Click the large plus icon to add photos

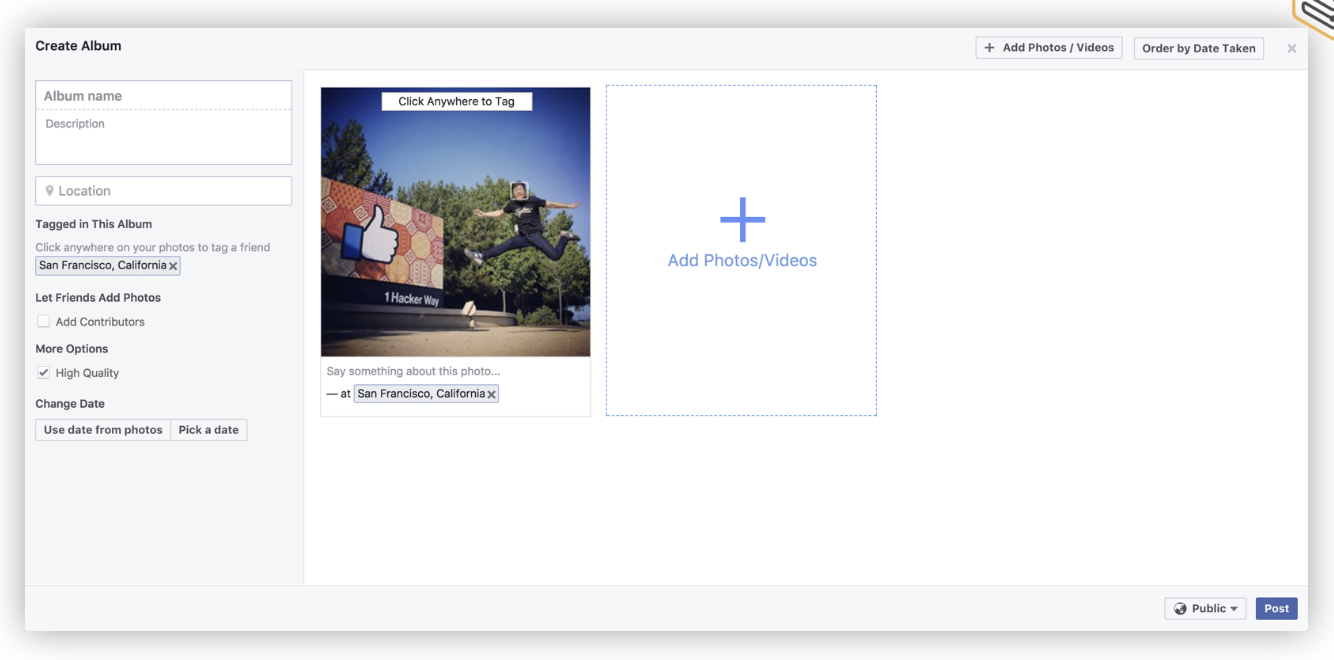(742, 220)
